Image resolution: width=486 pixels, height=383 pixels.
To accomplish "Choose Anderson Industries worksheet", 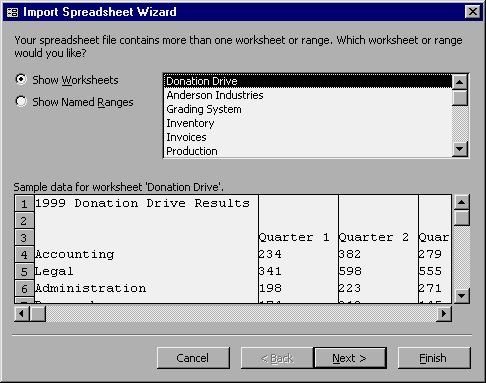I will [215, 95].
